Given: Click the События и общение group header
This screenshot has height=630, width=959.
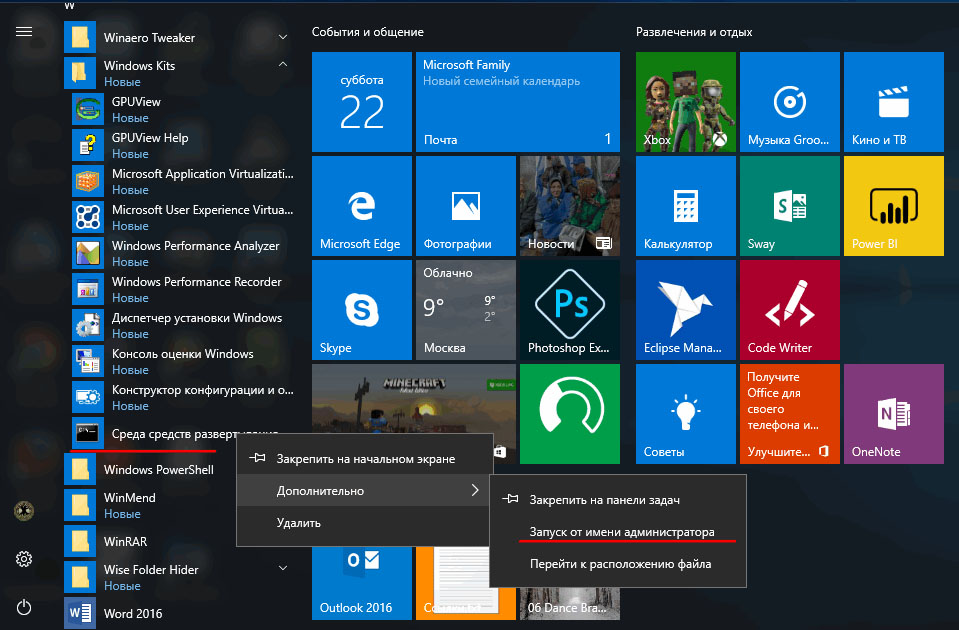Looking at the screenshot, I should point(368,32).
